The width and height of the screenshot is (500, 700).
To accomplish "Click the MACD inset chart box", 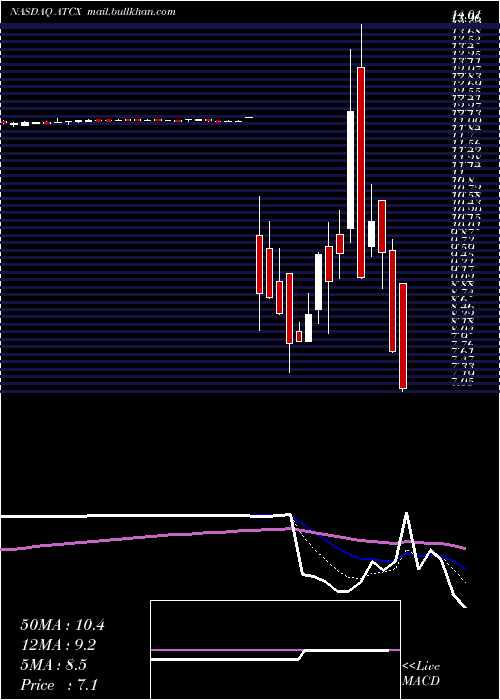I will tap(275, 650).
